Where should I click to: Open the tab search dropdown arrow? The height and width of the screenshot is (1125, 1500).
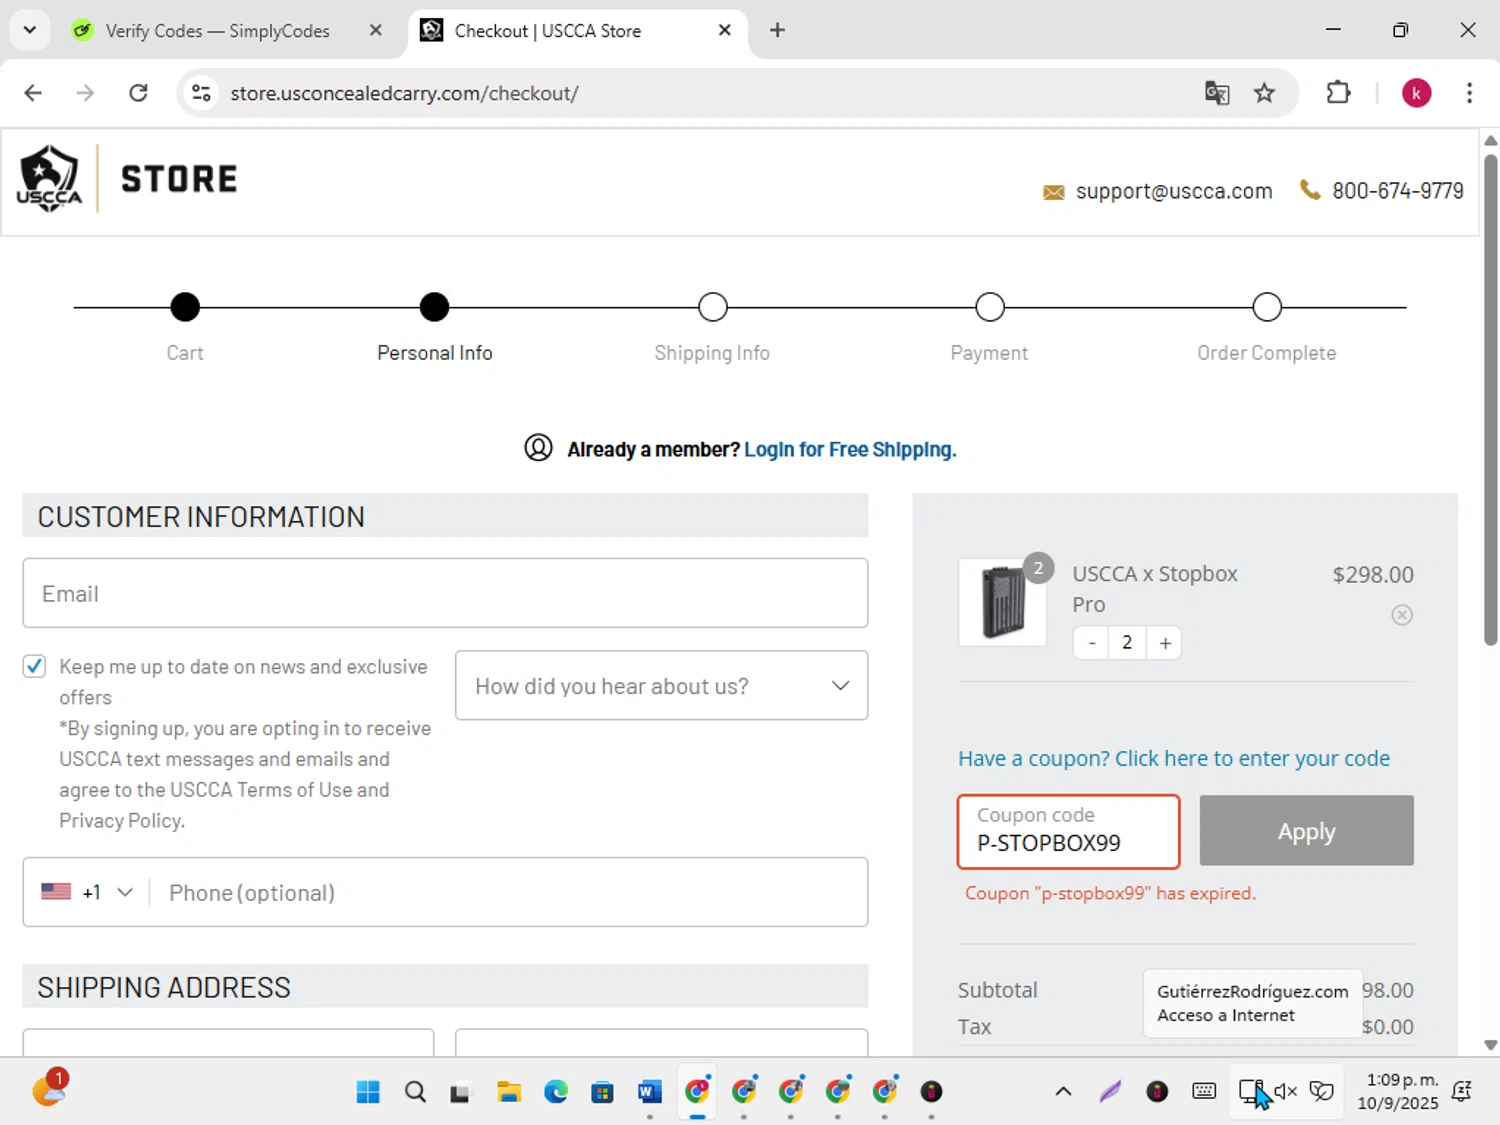30,30
